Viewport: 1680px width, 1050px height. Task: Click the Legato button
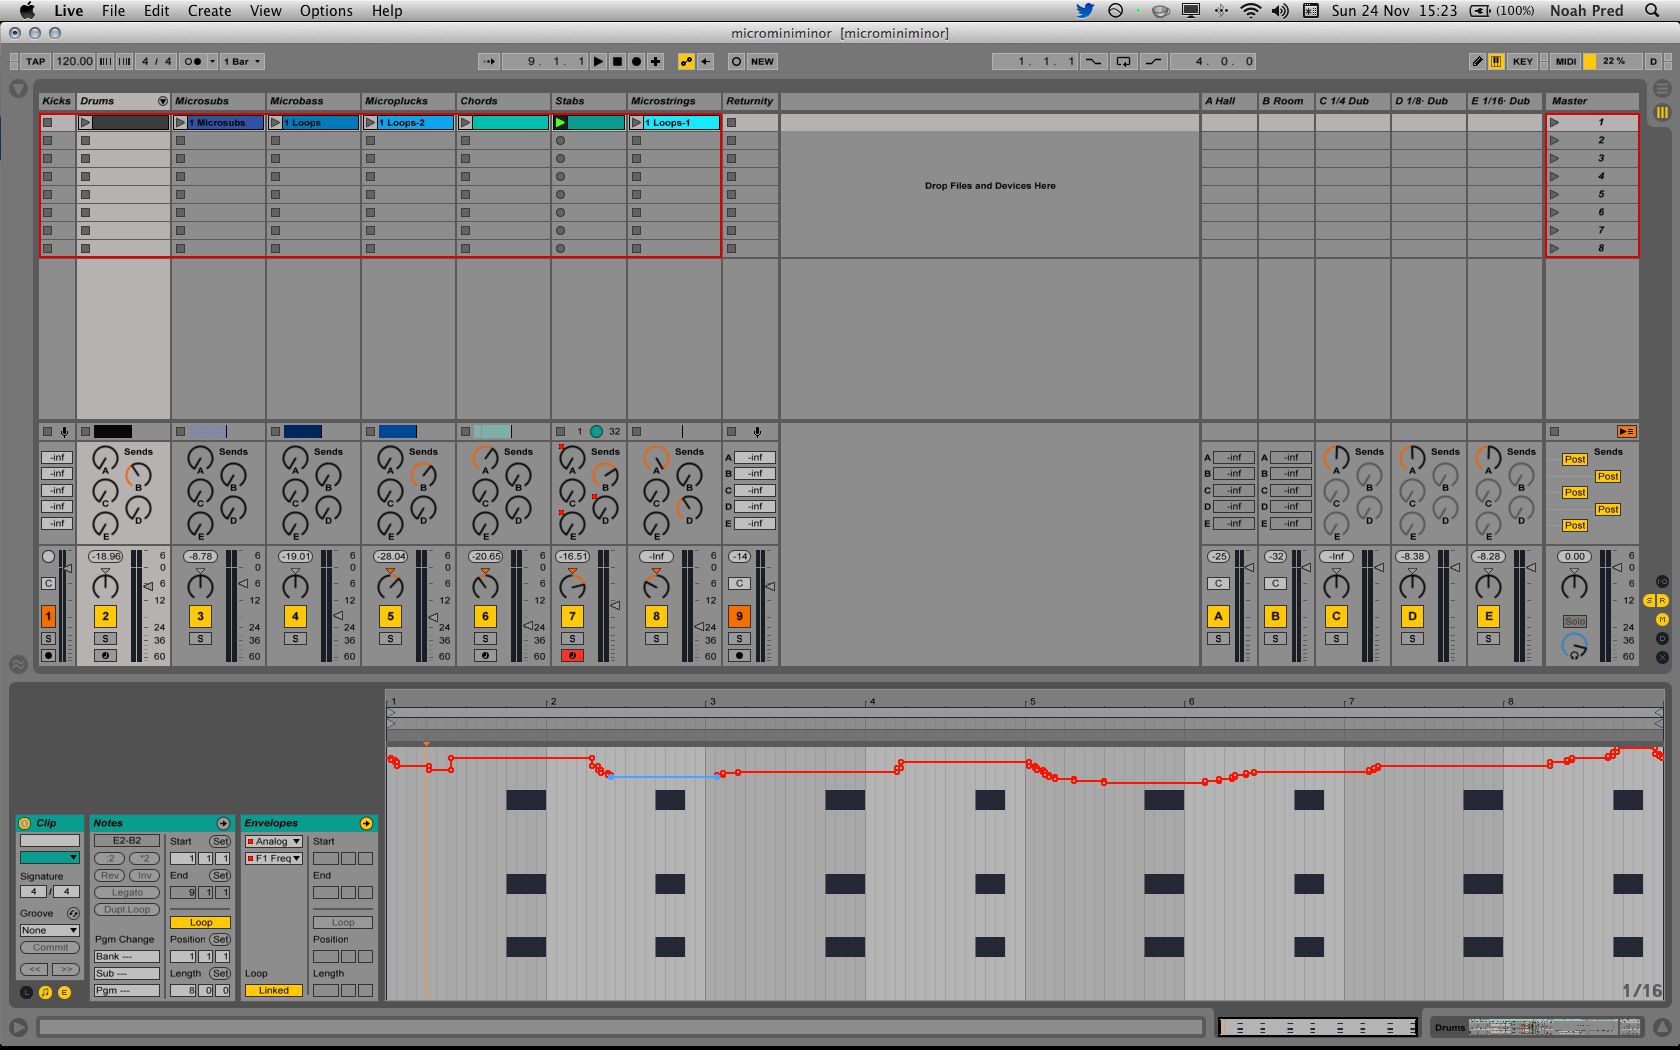(x=127, y=892)
